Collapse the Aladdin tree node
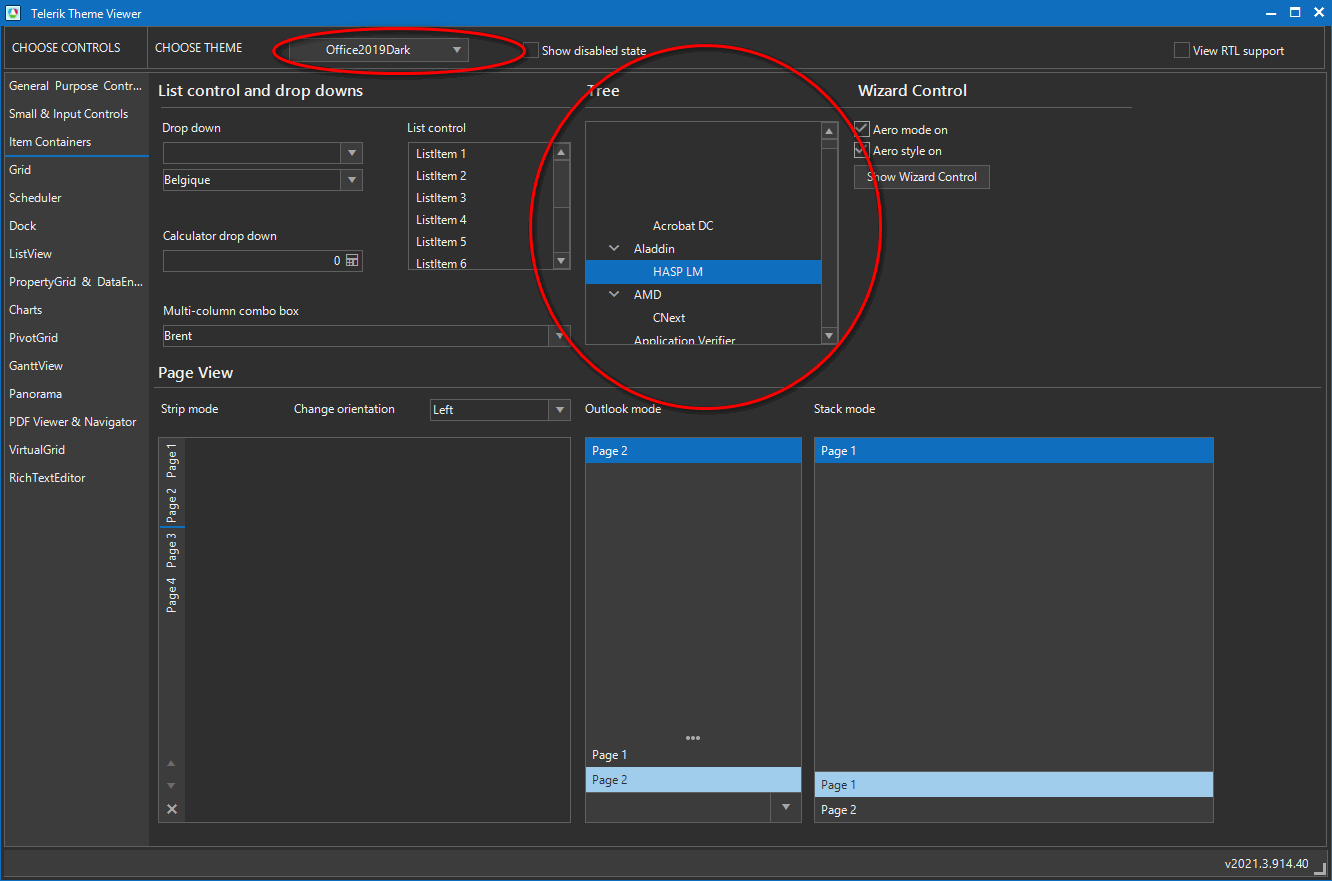 [x=614, y=248]
